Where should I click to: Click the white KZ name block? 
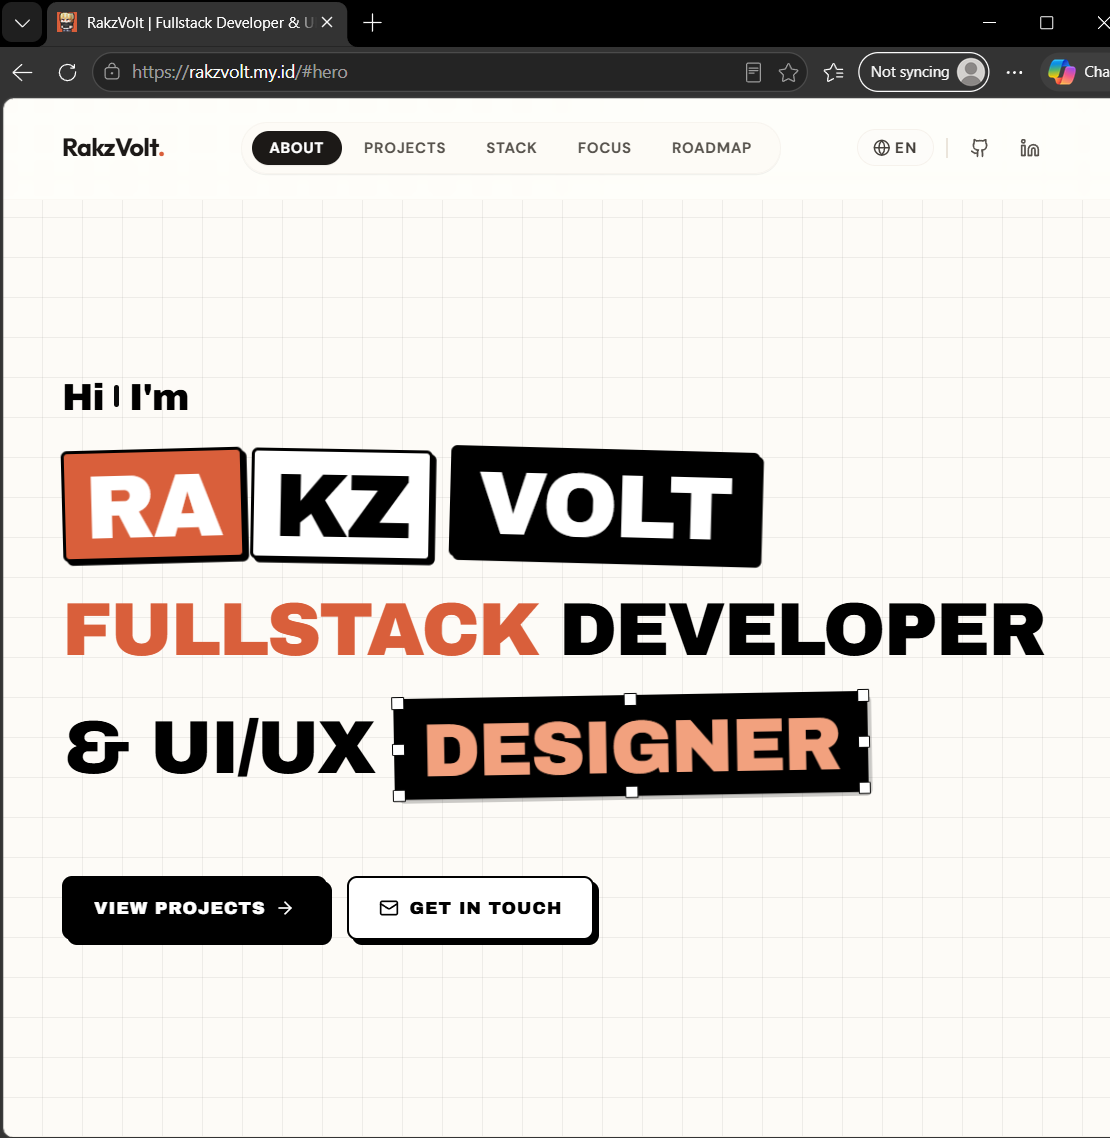[343, 506]
